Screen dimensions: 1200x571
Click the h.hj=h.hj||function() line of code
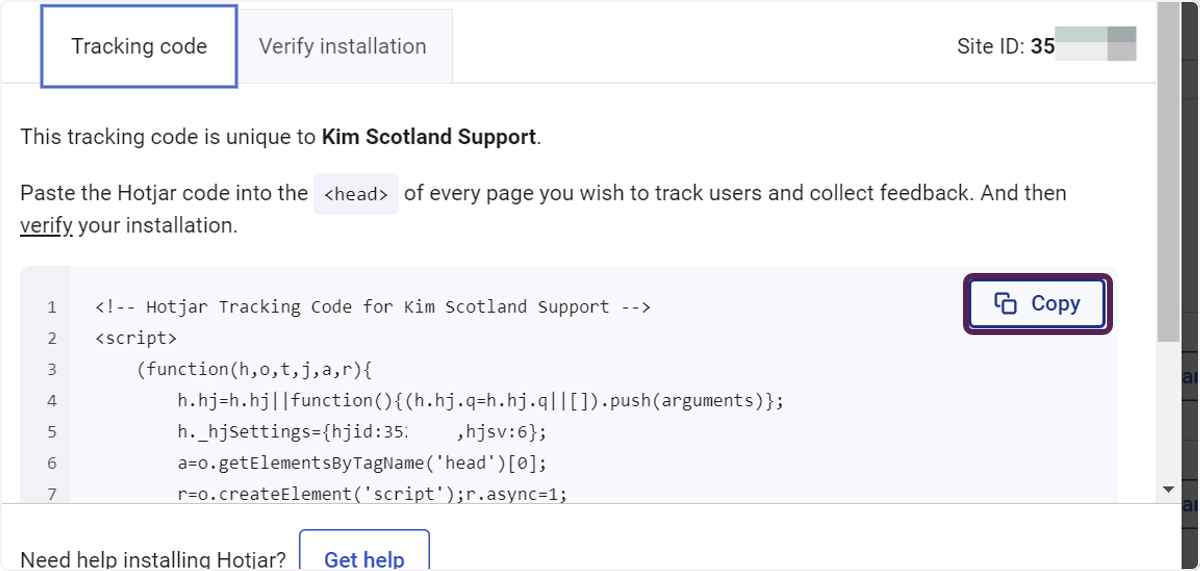point(481,401)
